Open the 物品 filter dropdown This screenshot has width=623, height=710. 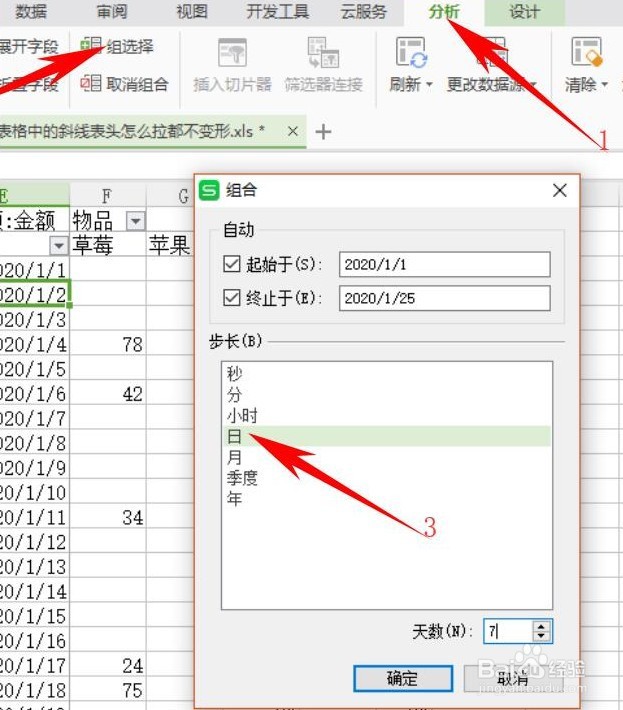pyautogui.click(x=135, y=221)
